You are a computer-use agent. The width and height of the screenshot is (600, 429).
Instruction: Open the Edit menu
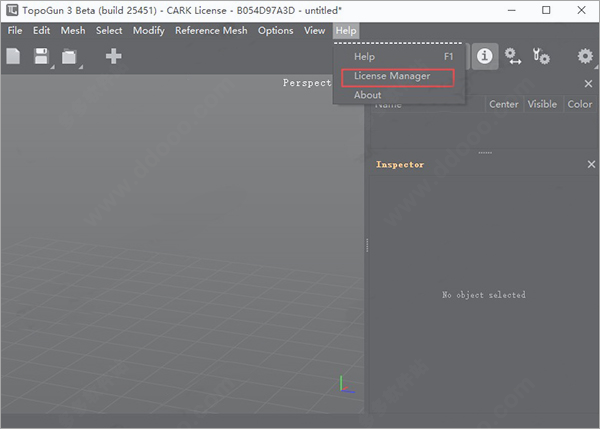pyautogui.click(x=41, y=31)
